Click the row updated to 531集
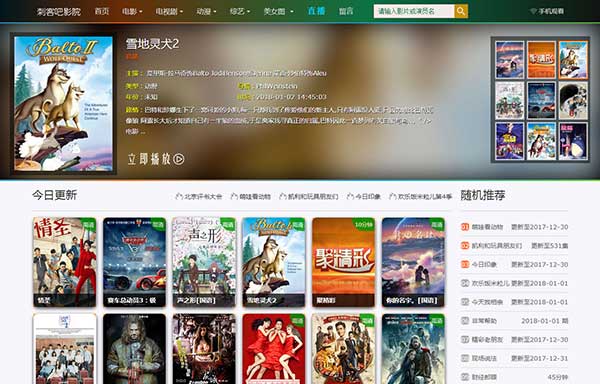 (x=514, y=246)
